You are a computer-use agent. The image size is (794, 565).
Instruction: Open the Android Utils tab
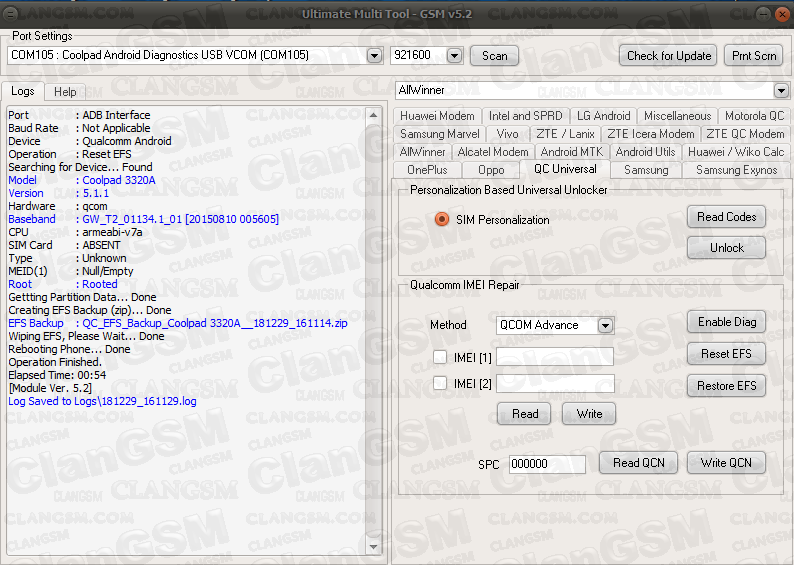tap(645, 152)
